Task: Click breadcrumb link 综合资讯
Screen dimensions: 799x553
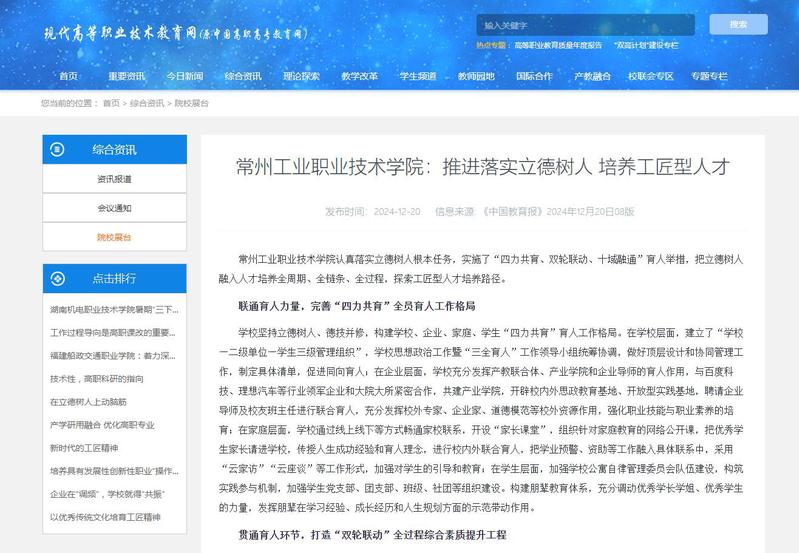Action: pos(147,103)
